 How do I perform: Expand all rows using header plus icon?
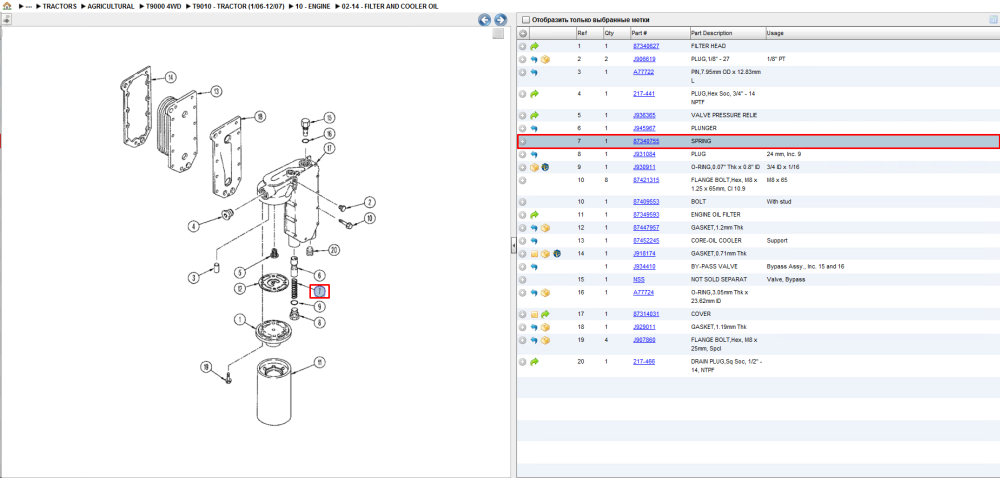click(522, 33)
